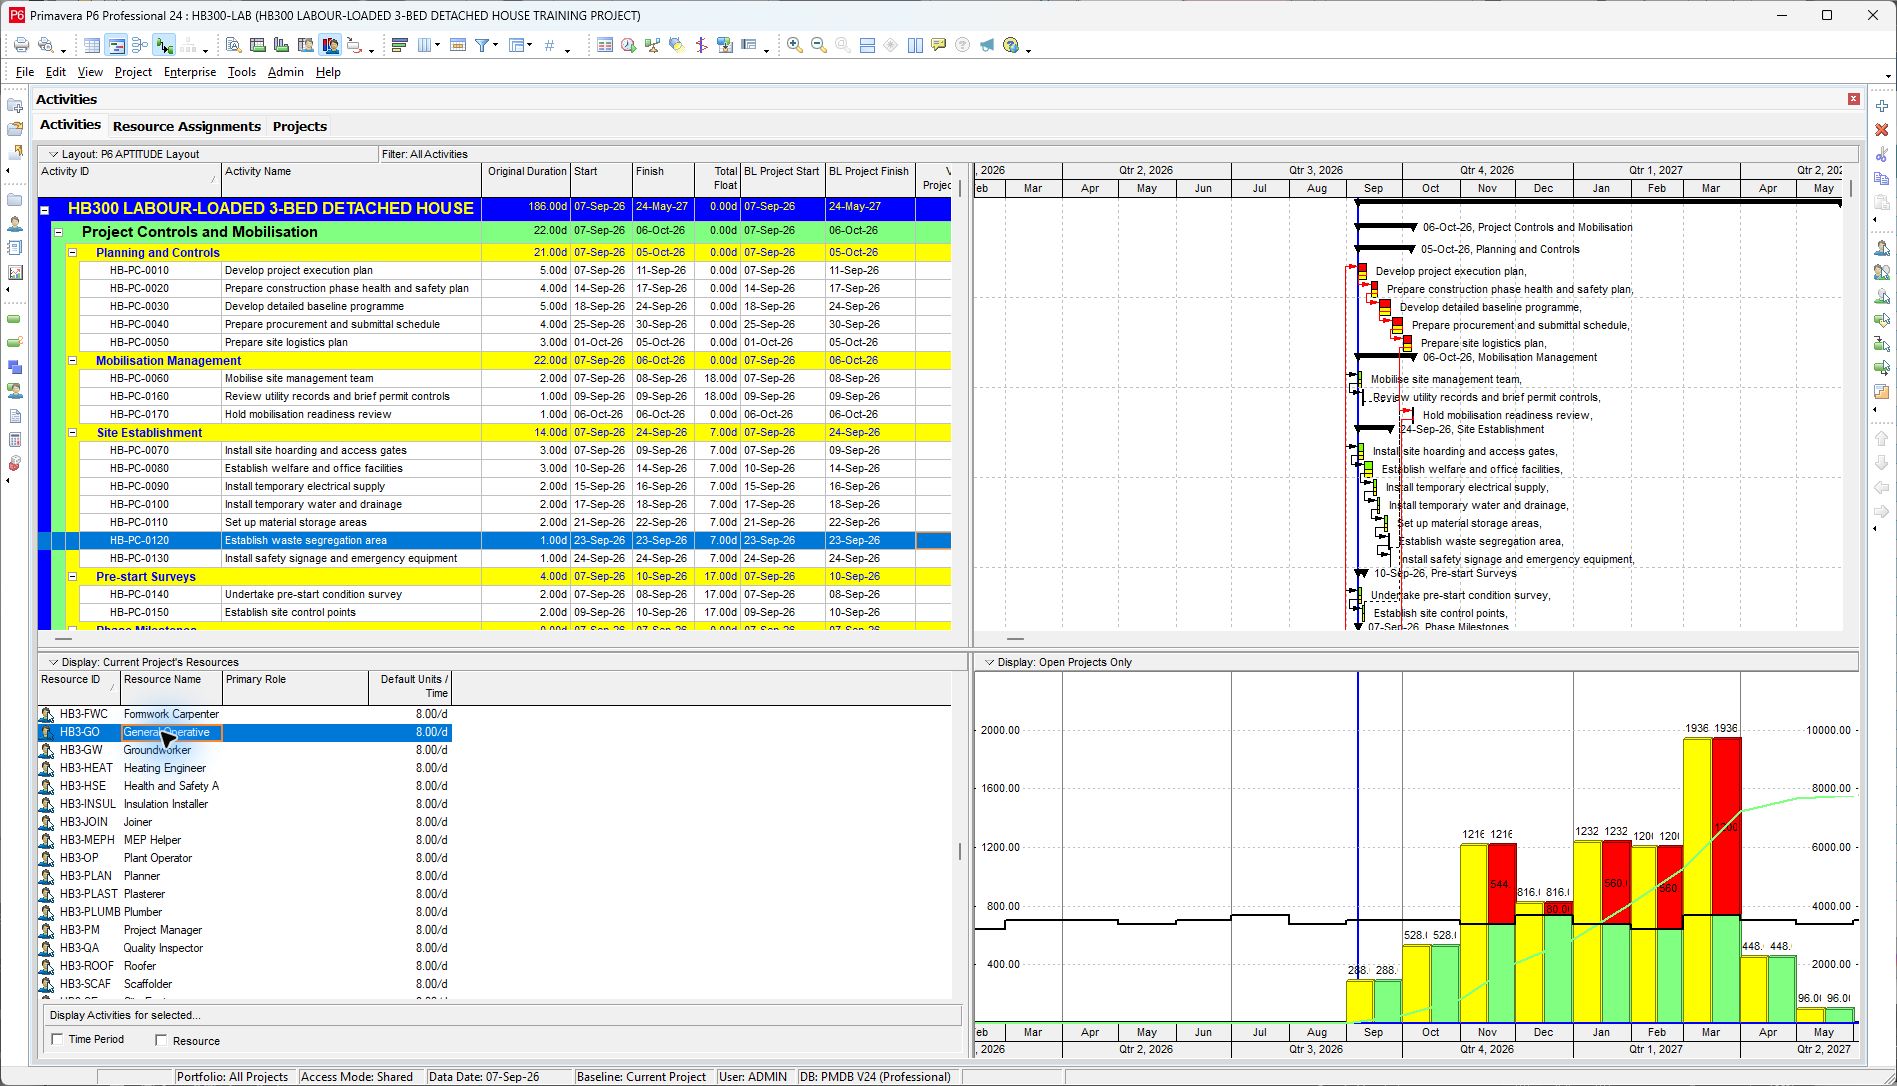Collapse the Pre-start Surveys group
This screenshot has height=1086, width=1897.
click(x=72, y=577)
